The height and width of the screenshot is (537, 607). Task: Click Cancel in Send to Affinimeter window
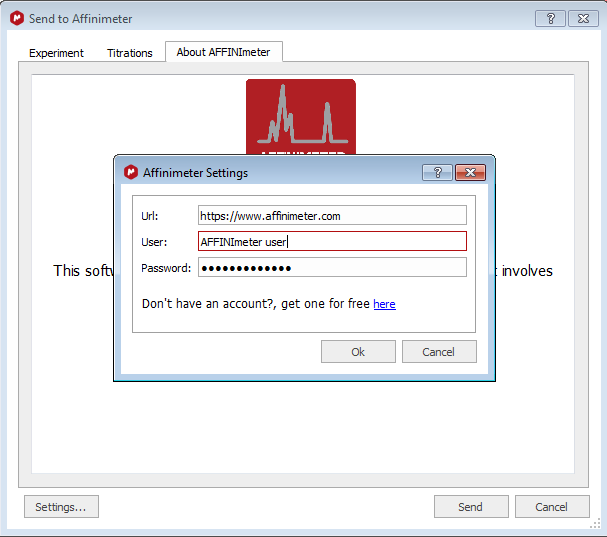click(552, 506)
